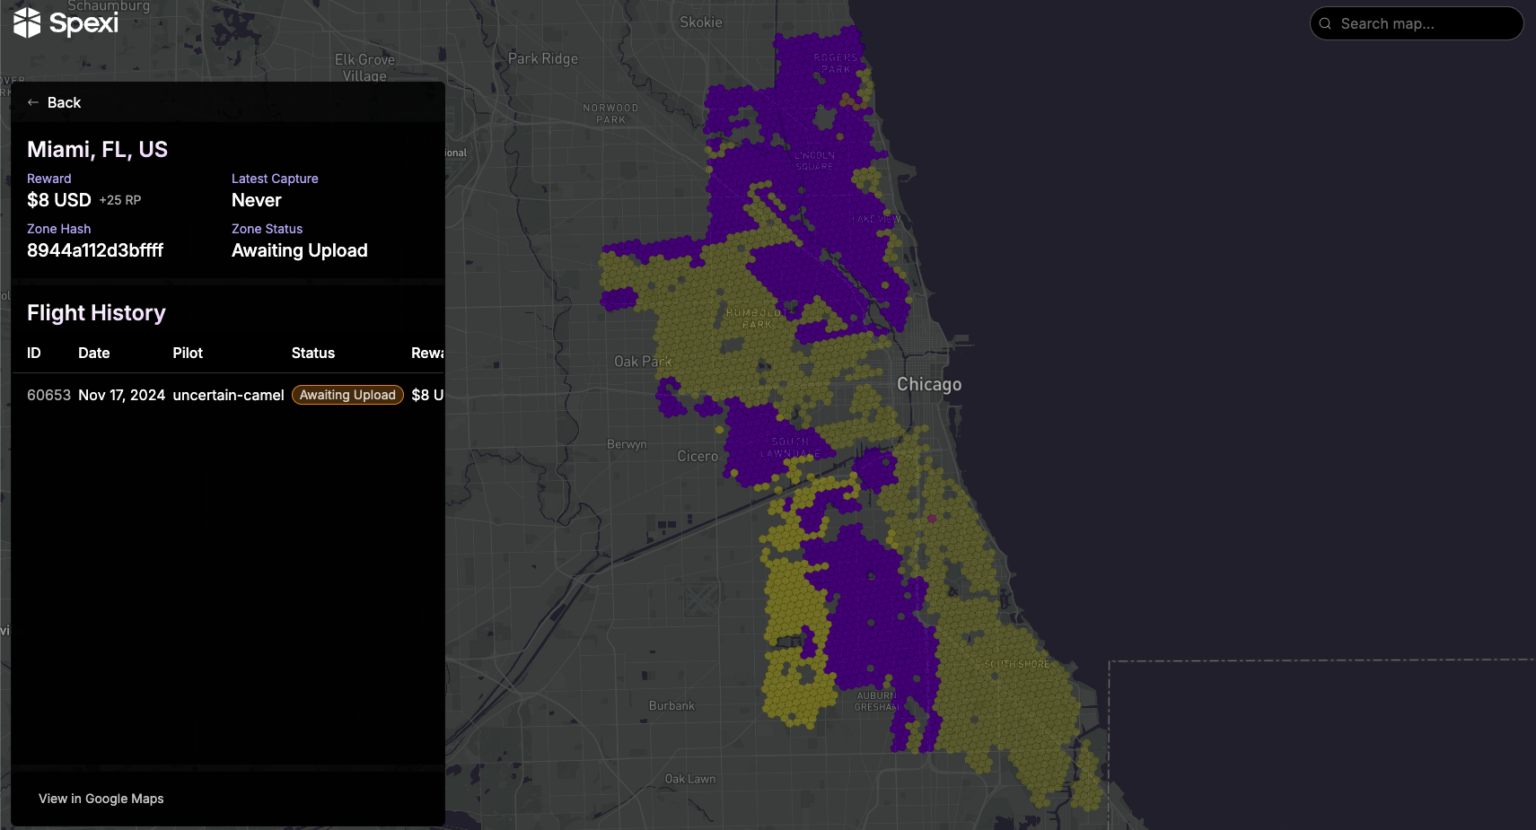The height and width of the screenshot is (830, 1536).
Task: Click the Awaiting Upload status badge
Action: [347, 395]
